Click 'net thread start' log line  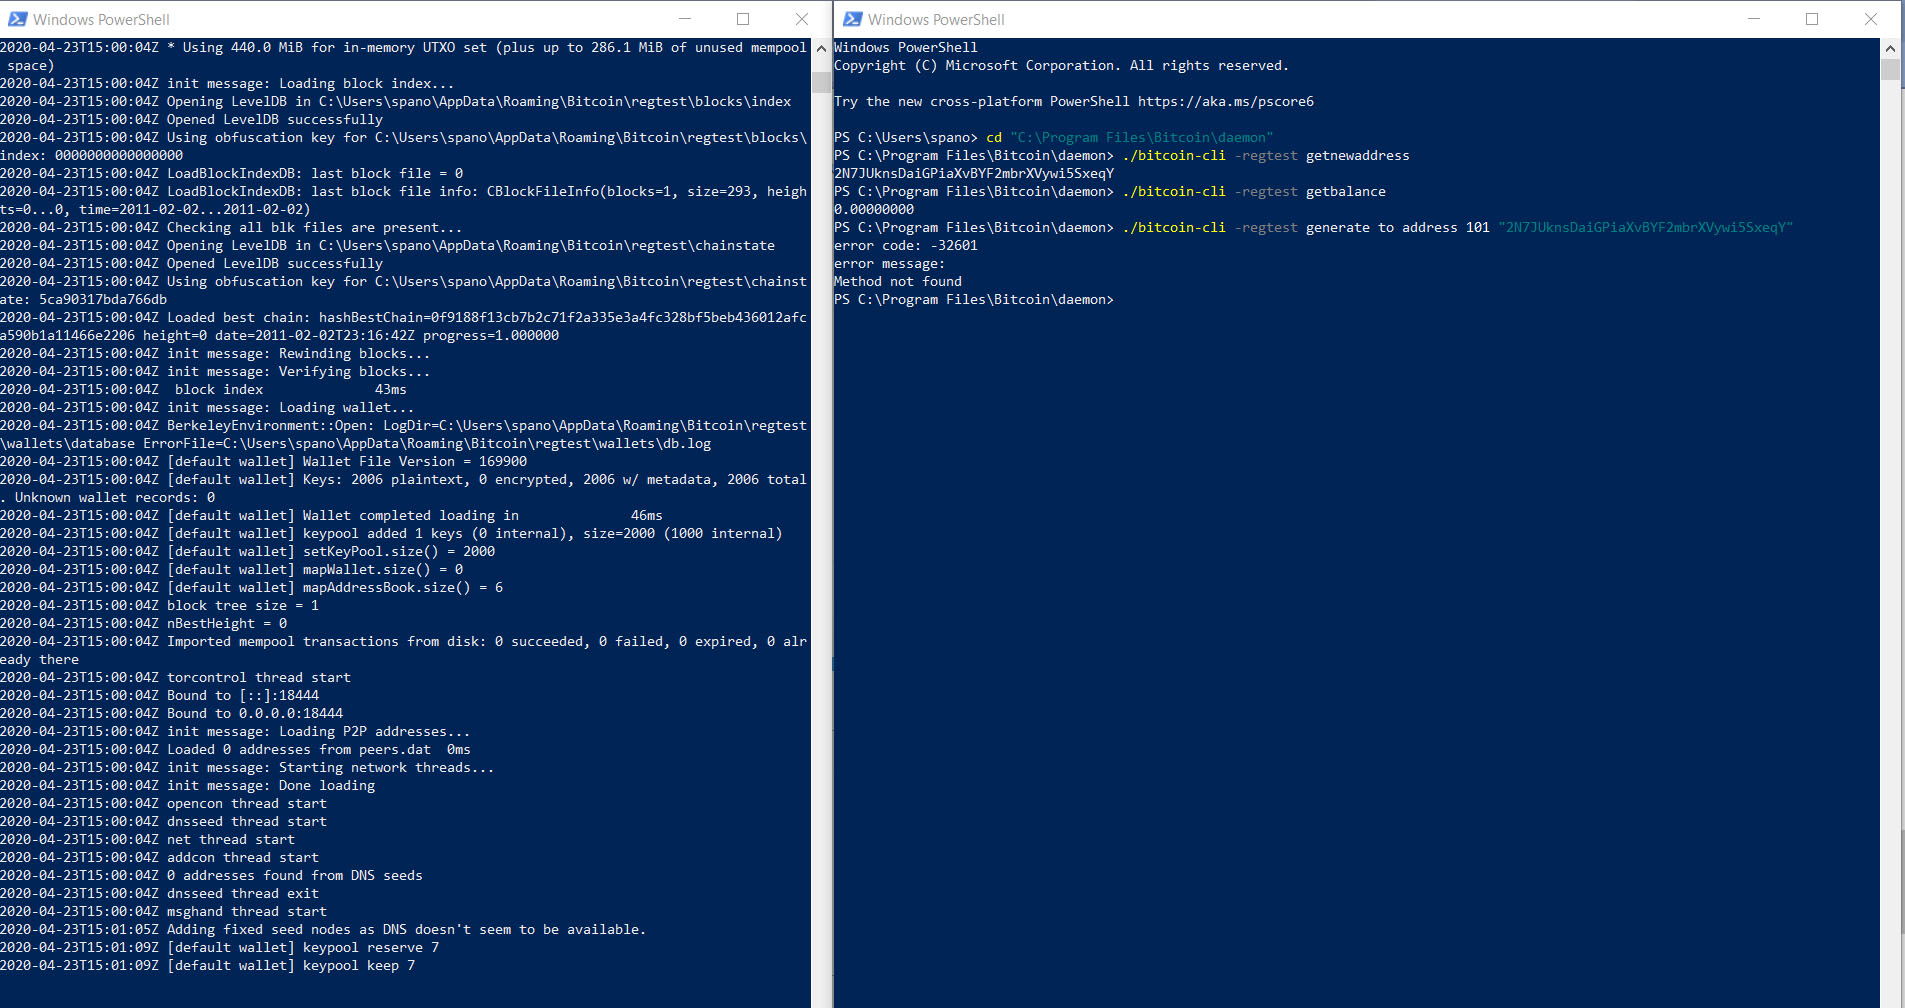tap(148, 839)
